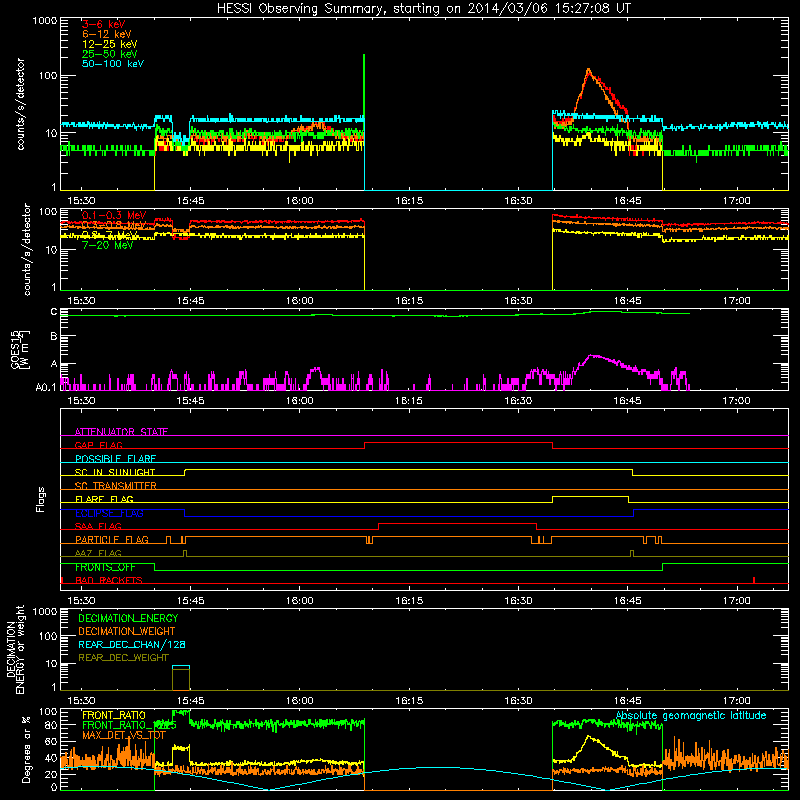Image resolution: width=800 pixels, height=800 pixels.
Task: Click the green FRONT_RATIO_1225 legend label
Action: (x=129, y=725)
